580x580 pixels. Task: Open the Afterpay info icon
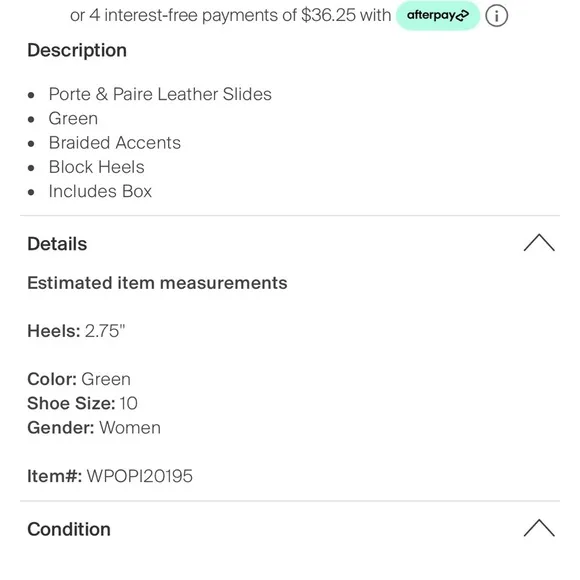pos(496,16)
